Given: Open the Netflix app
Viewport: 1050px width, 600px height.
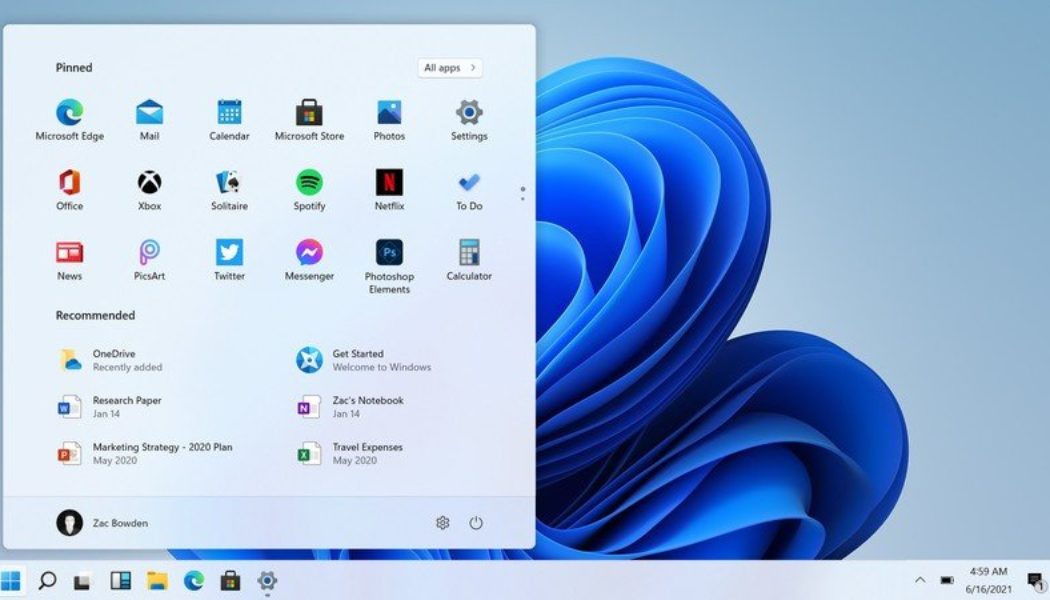Looking at the screenshot, I should tap(388, 190).
